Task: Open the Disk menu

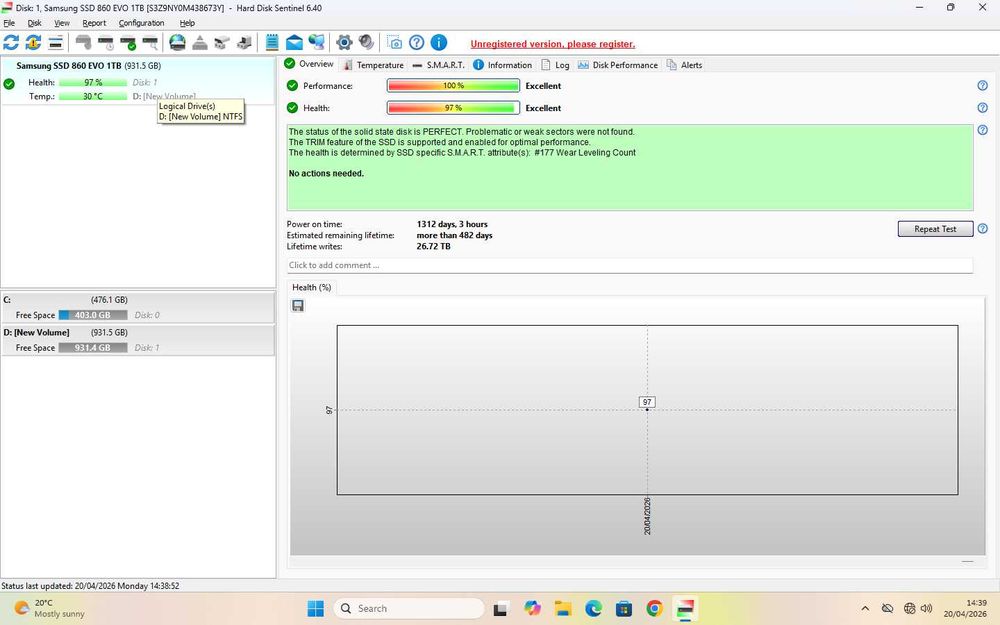Action: click(x=34, y=23)
